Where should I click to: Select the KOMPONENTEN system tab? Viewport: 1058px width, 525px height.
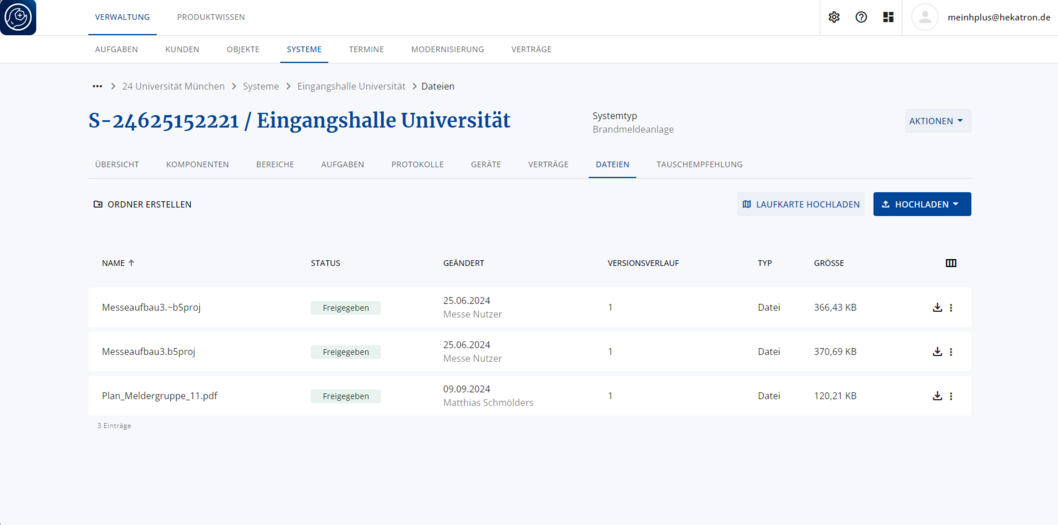pos(198,165)
